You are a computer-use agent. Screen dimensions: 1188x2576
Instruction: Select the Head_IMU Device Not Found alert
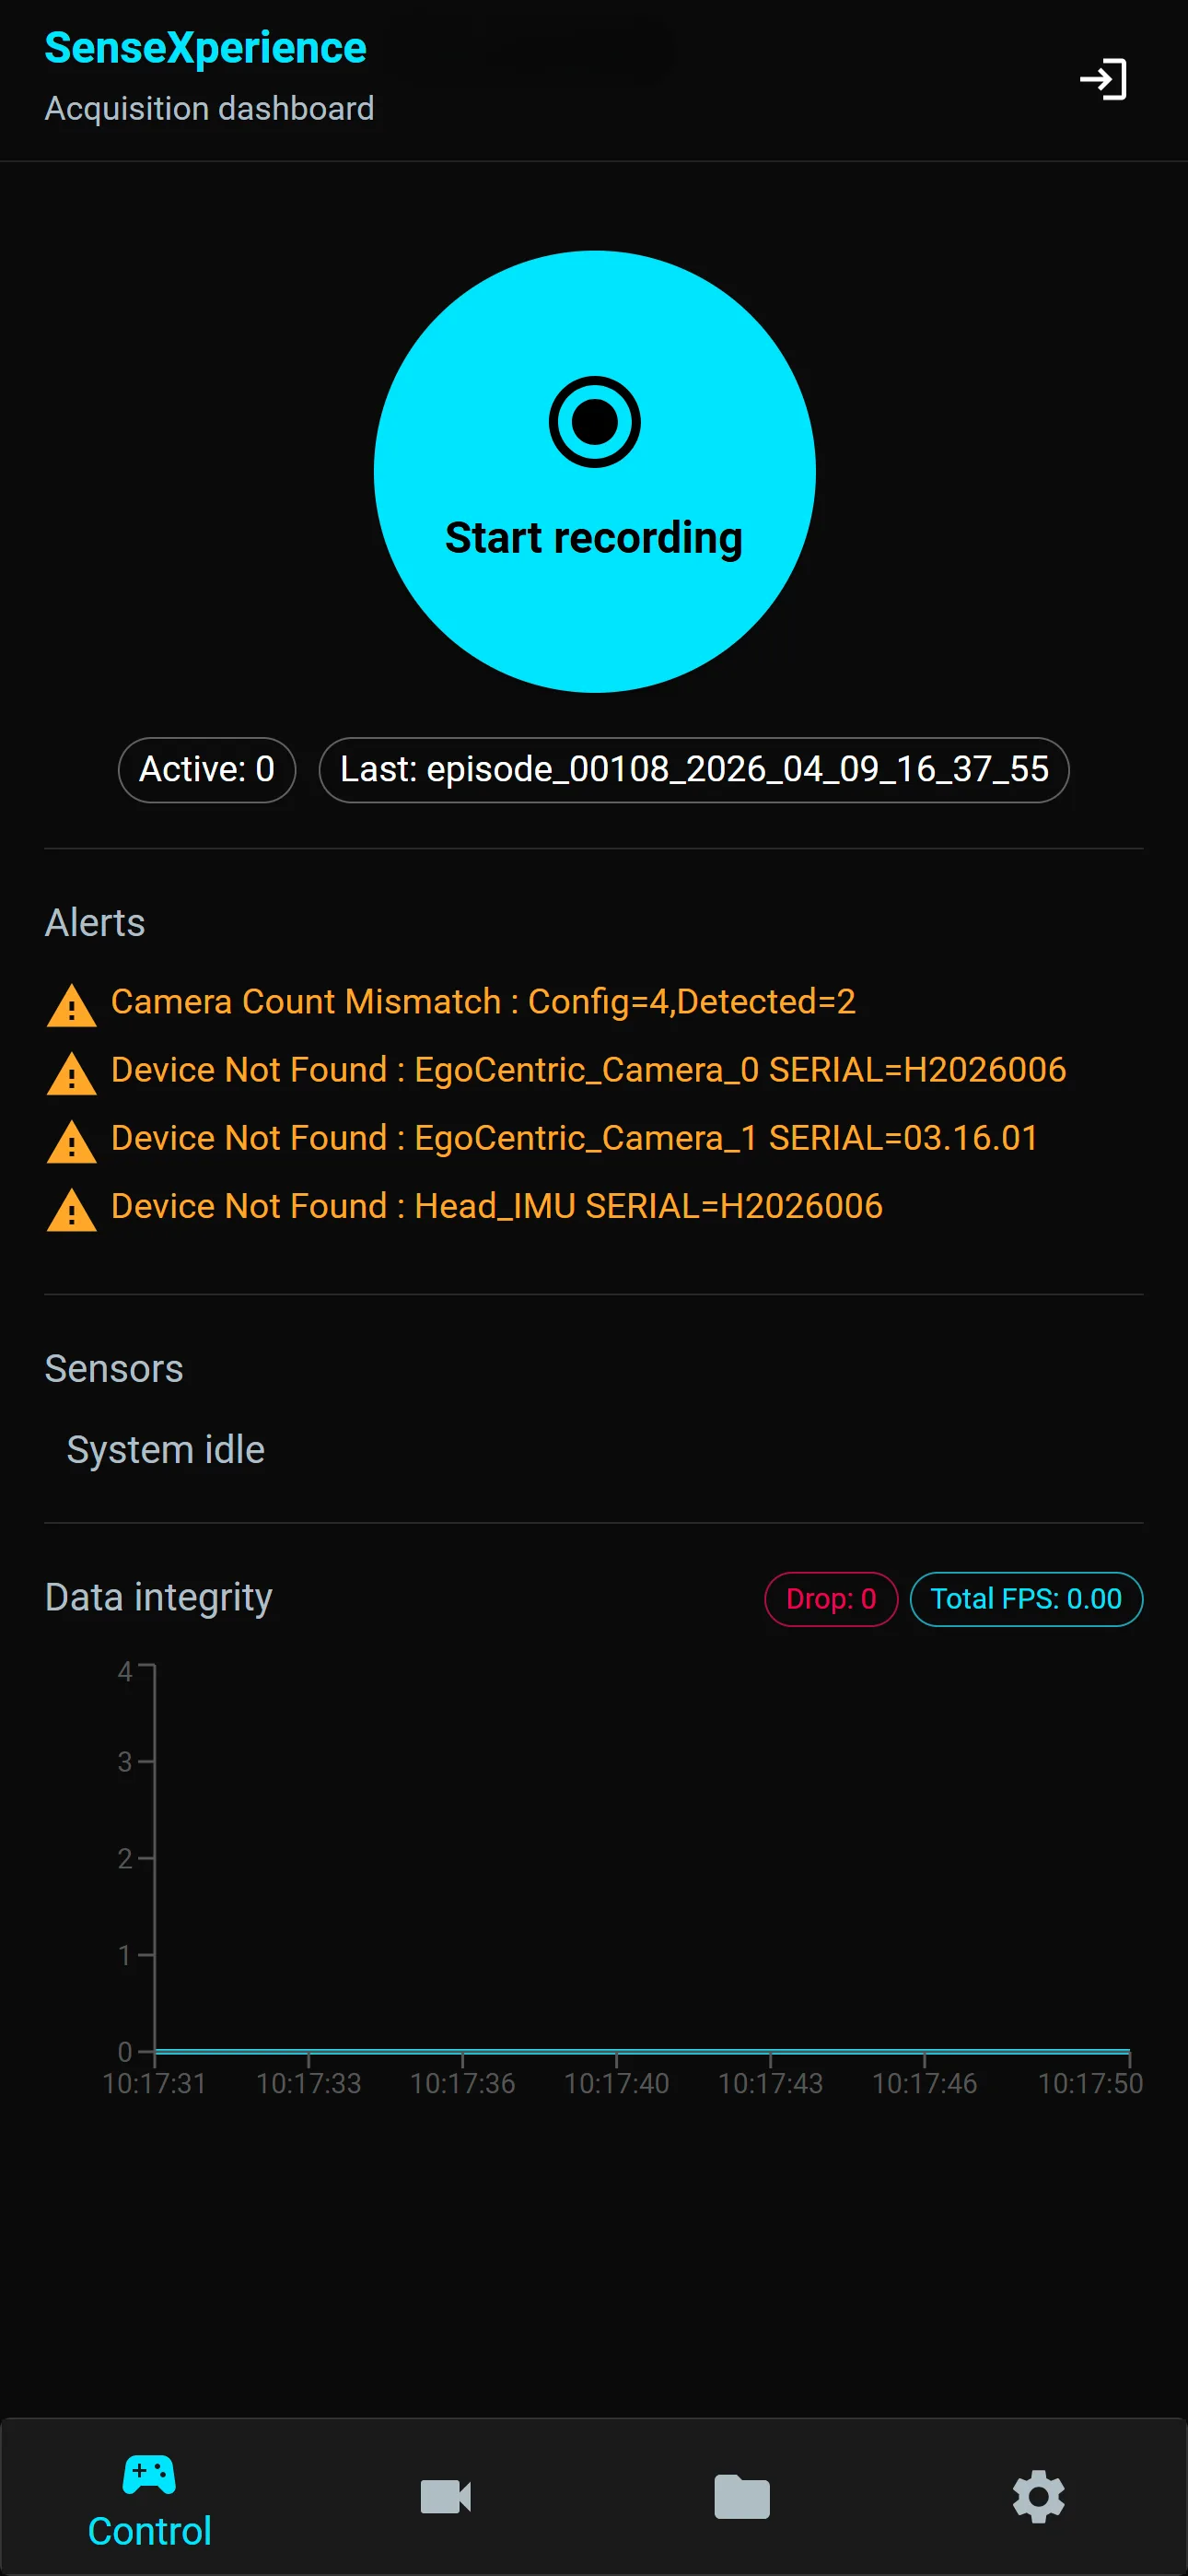tap(497, 1206)
